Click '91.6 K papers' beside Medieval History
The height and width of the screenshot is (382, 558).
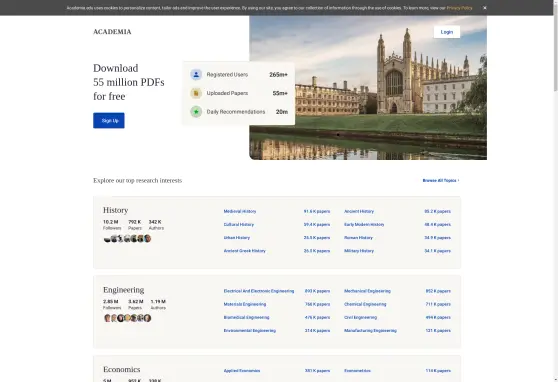click(317, 211)
